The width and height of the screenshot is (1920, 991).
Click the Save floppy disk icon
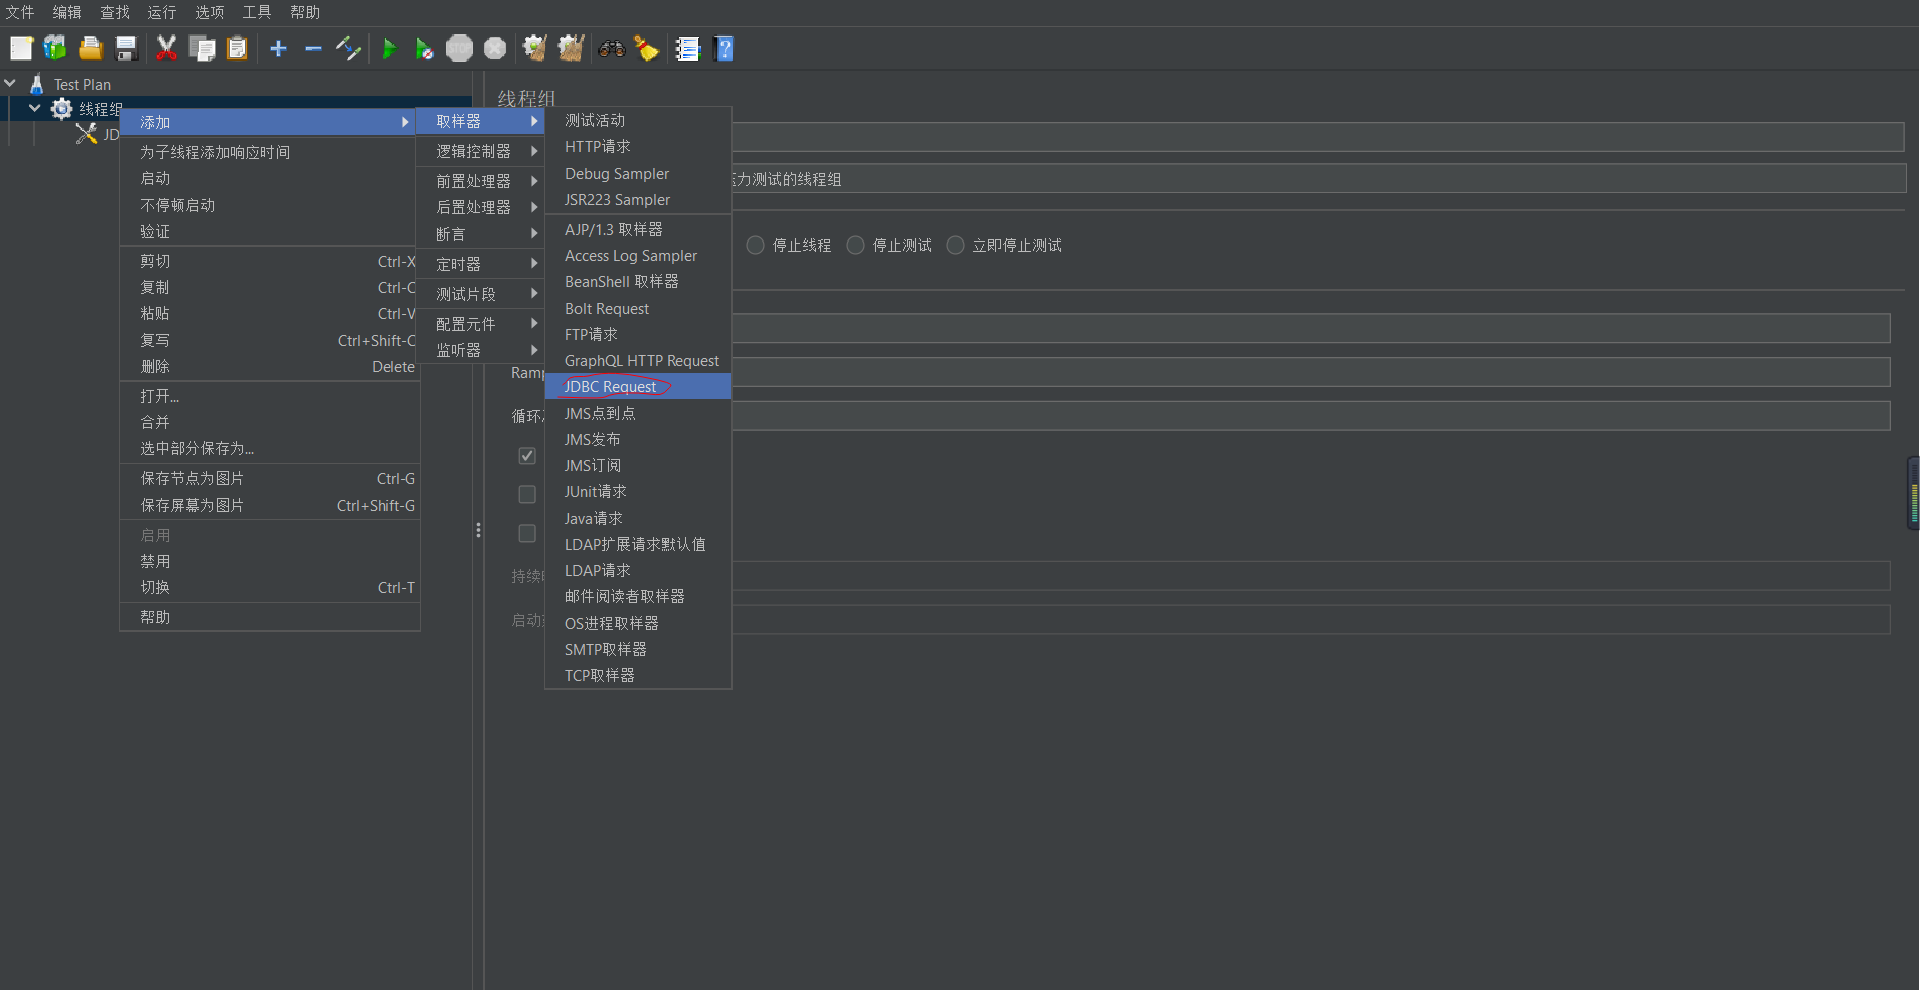[x=126, y=48]
